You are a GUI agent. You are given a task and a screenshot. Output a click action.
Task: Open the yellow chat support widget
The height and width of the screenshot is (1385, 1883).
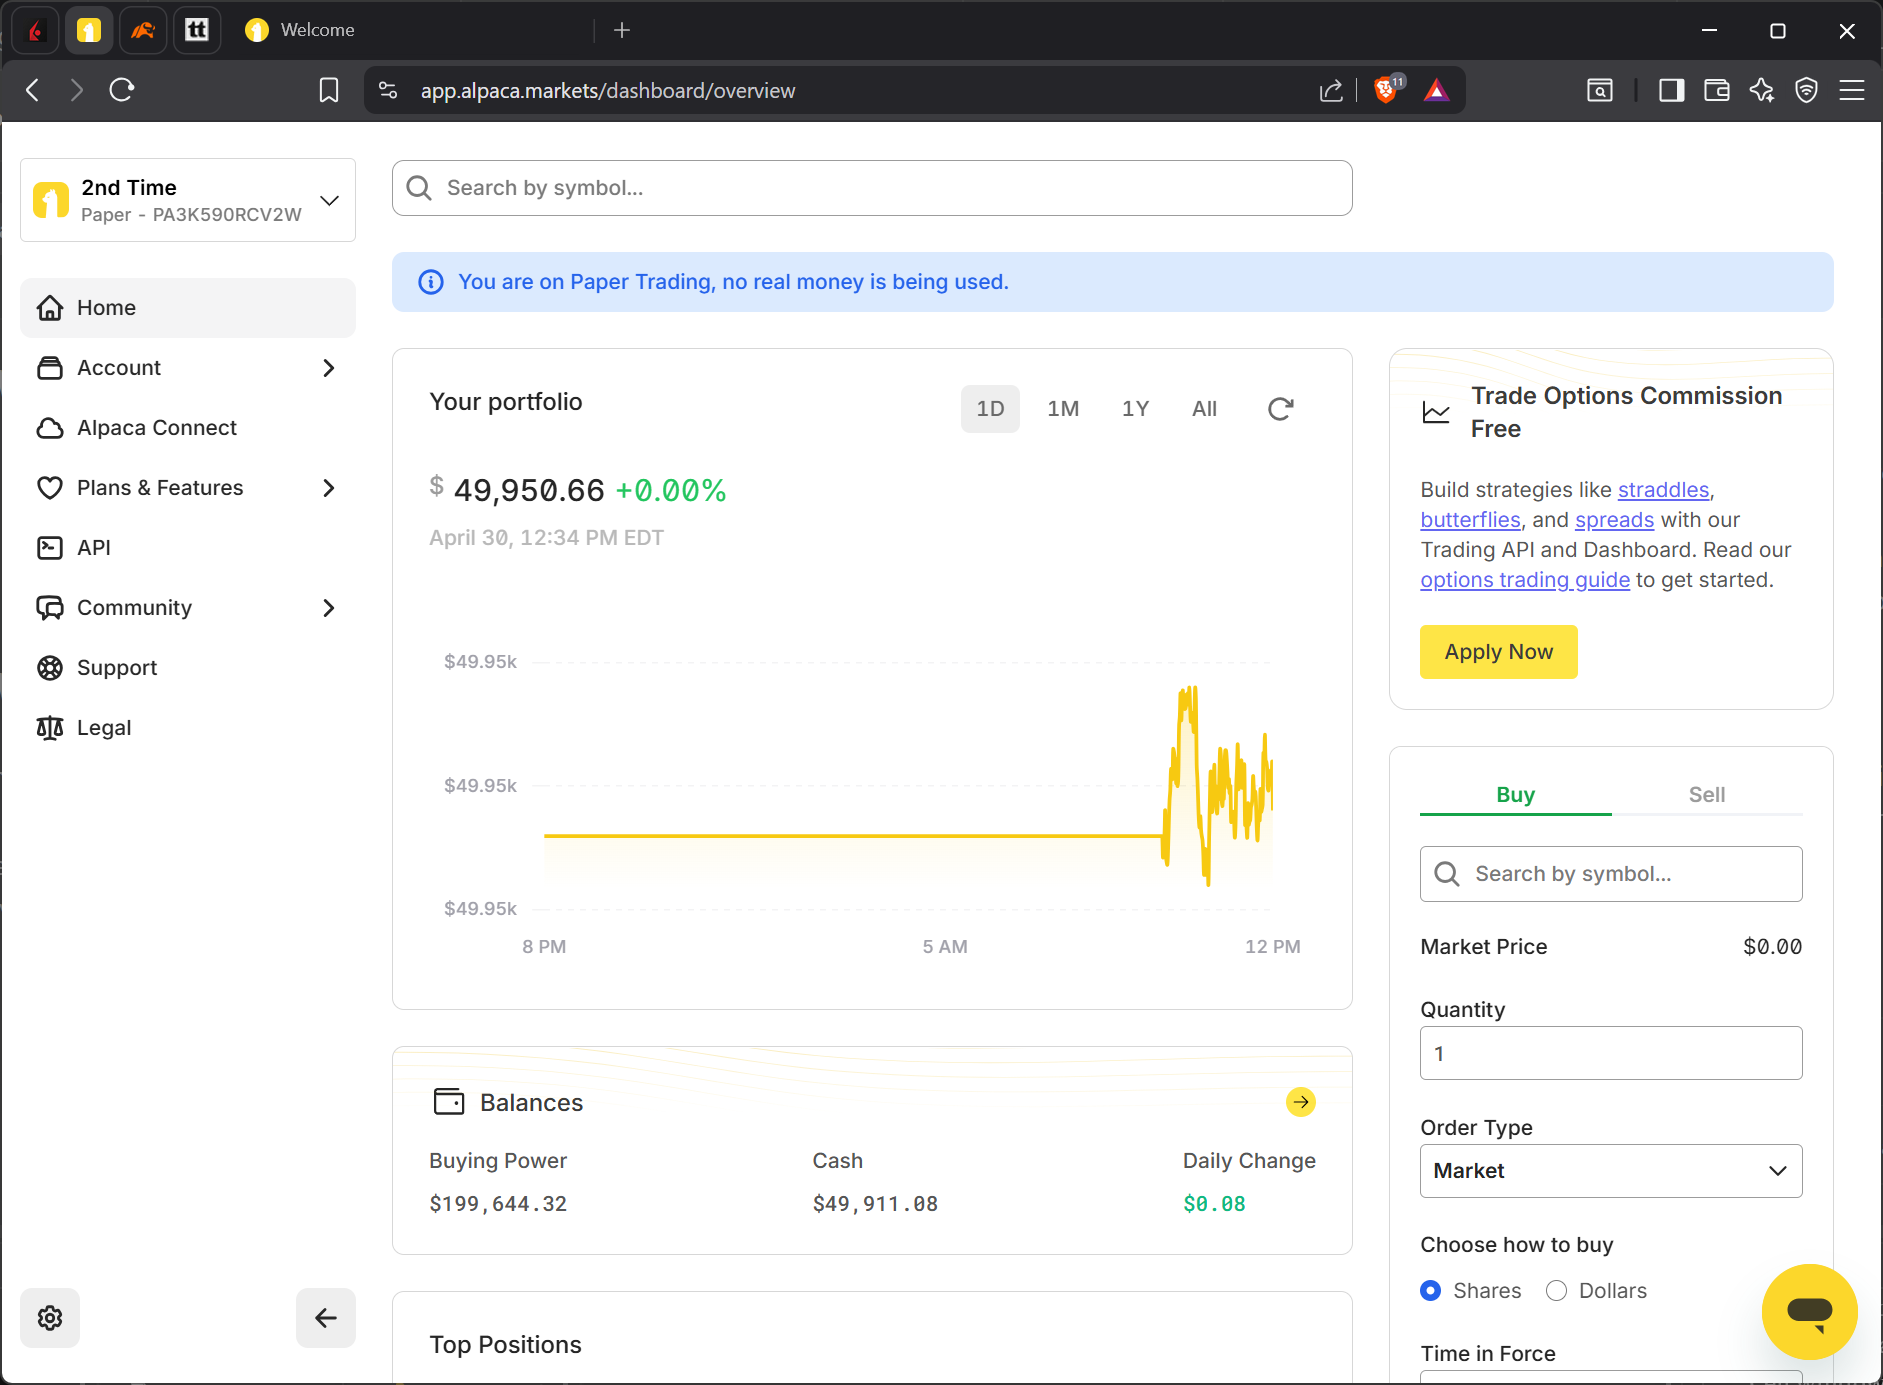click(x=1809, y=1312)
